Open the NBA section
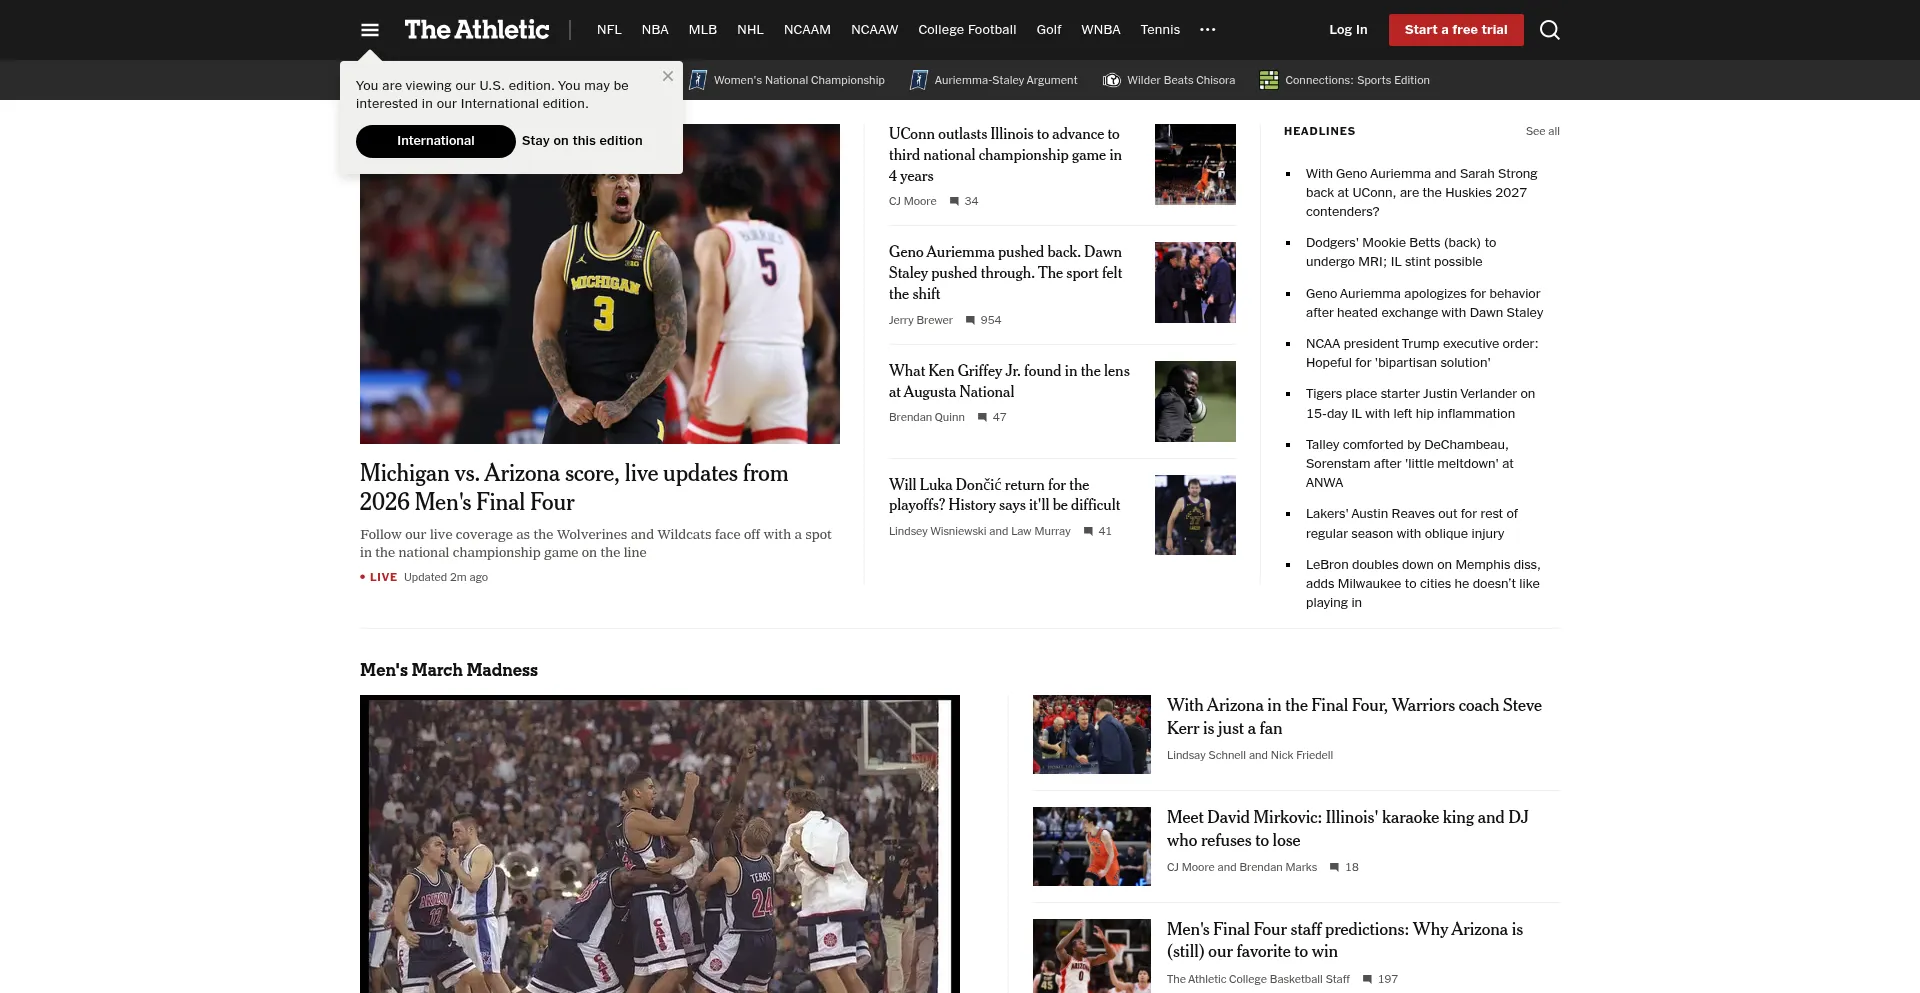The image size is (1920, 993). [x=655, y=30]
